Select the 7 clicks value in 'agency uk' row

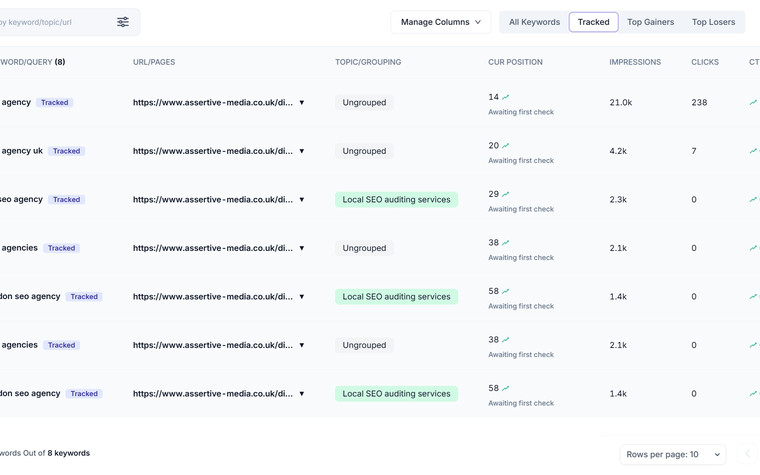click(694, 151)
